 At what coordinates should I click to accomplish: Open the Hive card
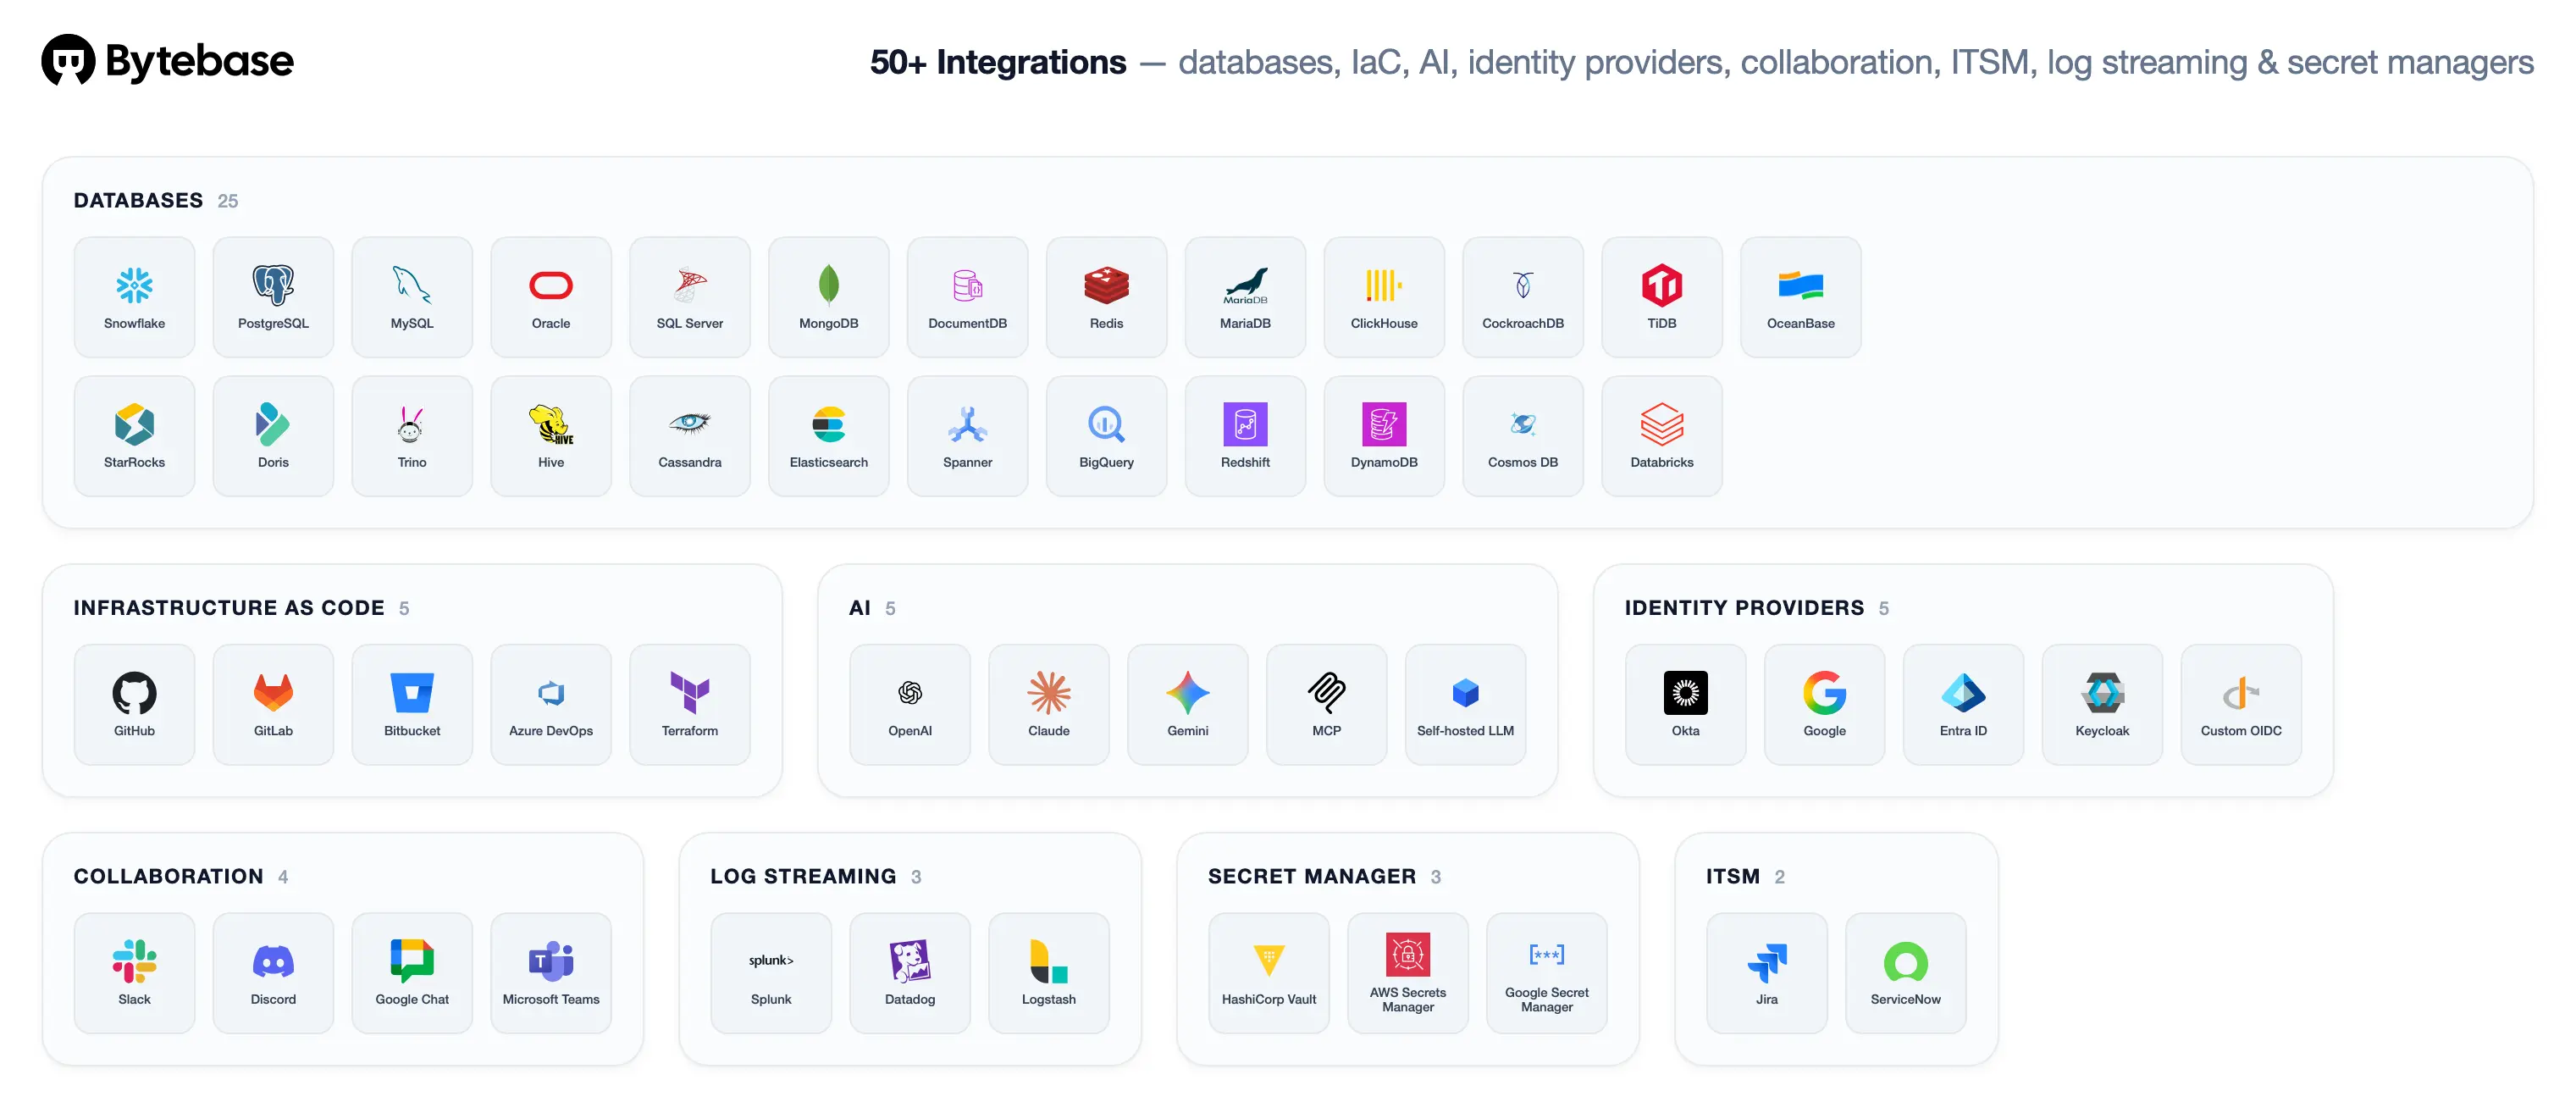[551, 436]
